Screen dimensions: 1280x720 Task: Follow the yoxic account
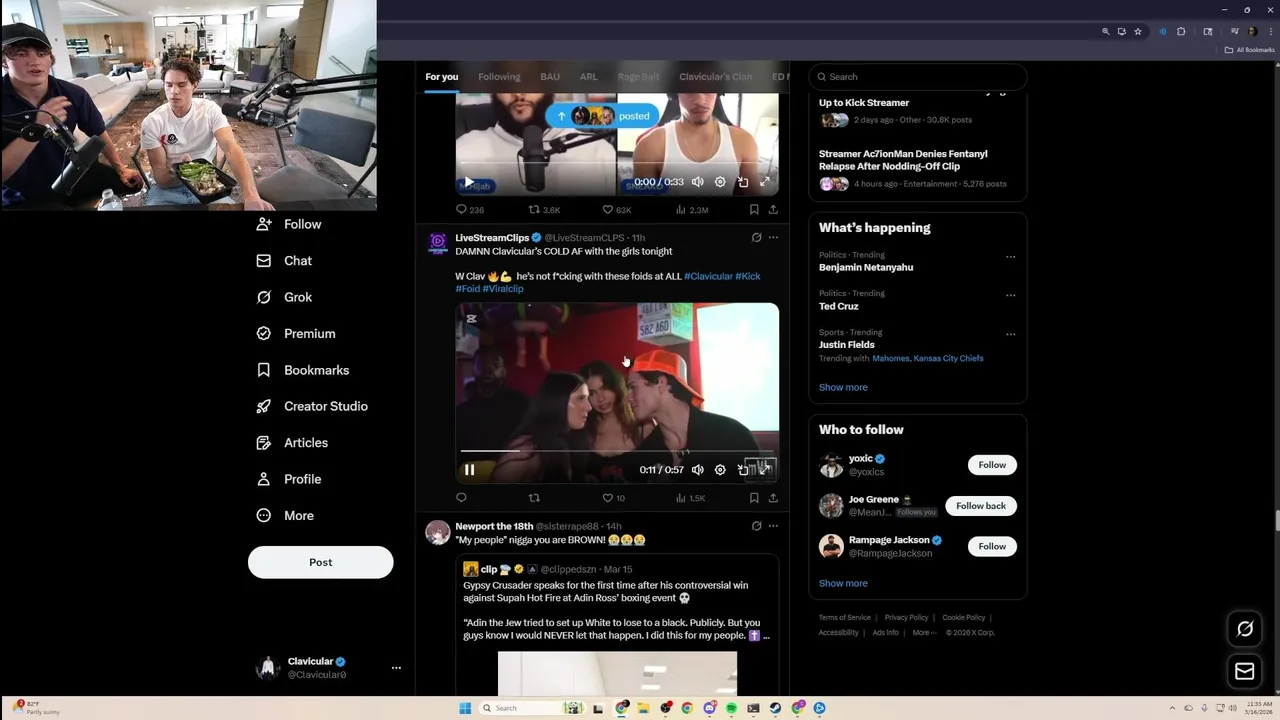click(992, 465)
